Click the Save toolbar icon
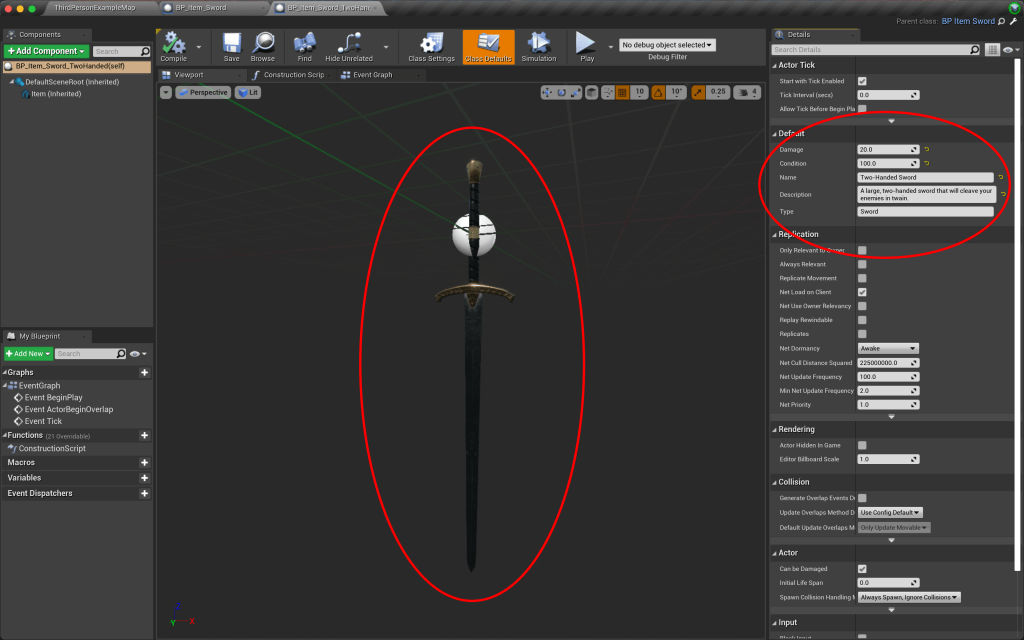This screenshot has height=640, width=1024. pyautogui.click(x=231, y=42)
